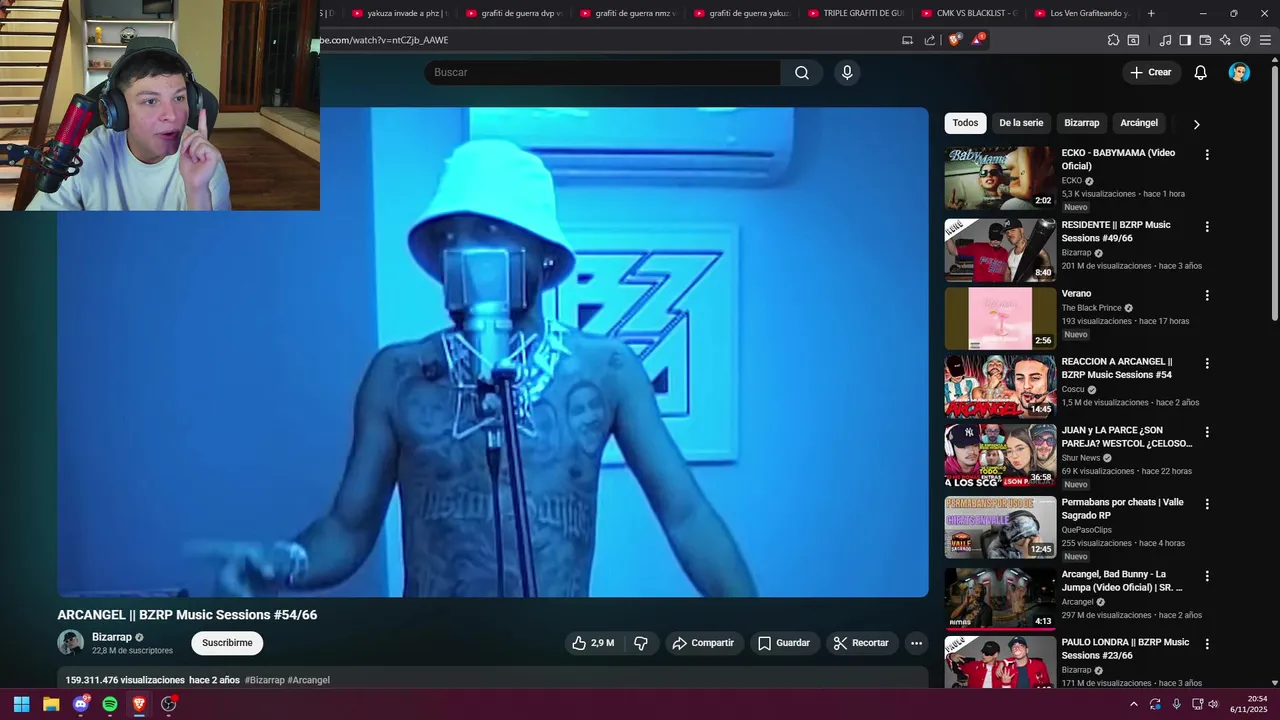Select the De la serie chip
This screenshot has height=720, width=1280.
point(1021,123)
